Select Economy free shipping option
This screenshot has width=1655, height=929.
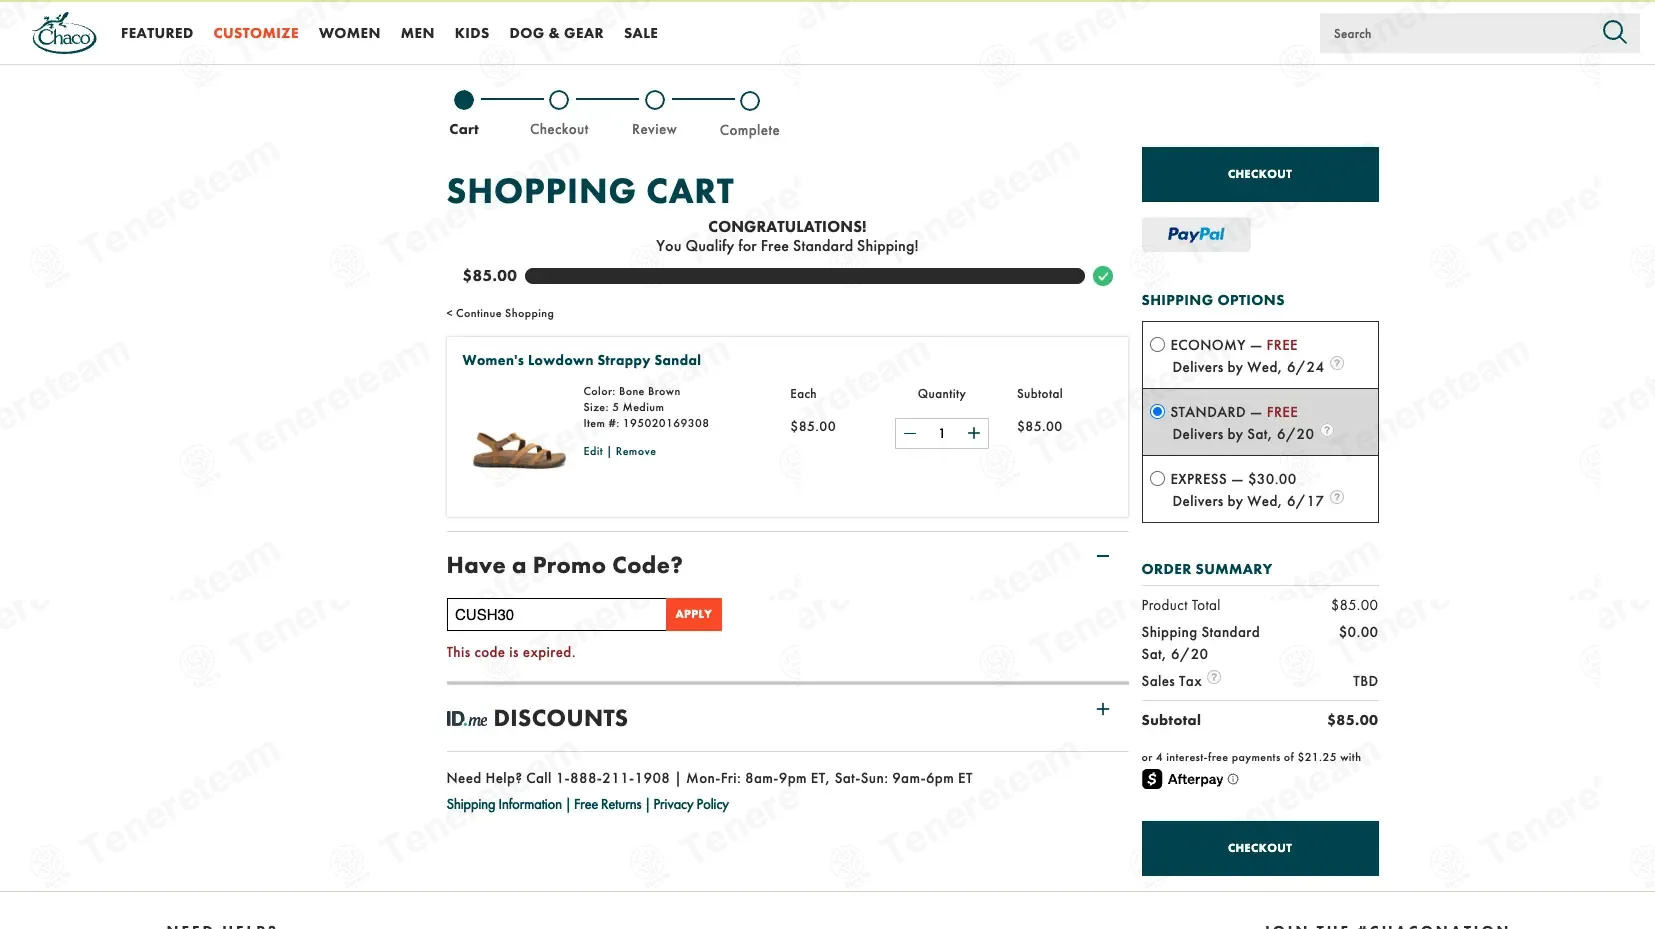click(1157, 345)
